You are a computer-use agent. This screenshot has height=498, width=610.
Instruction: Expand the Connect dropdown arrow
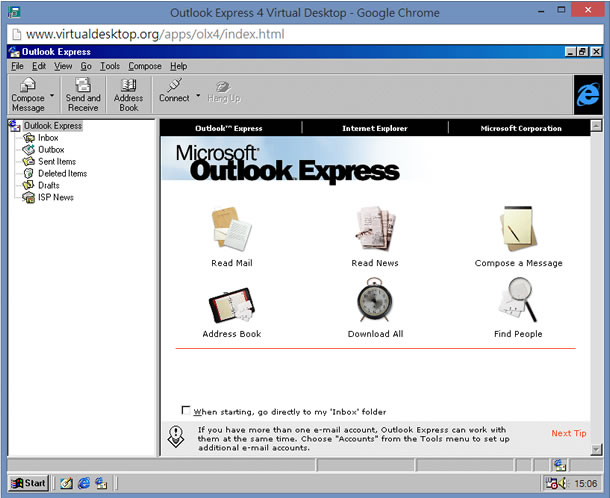[196, 98]
